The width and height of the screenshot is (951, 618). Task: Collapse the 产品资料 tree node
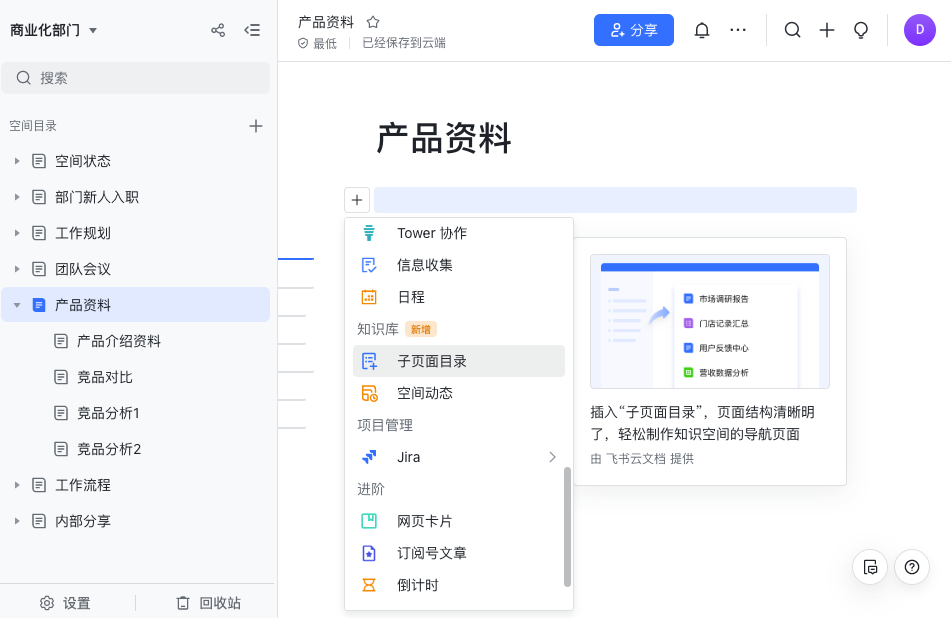pyautogui.click(x=17, y=305)
